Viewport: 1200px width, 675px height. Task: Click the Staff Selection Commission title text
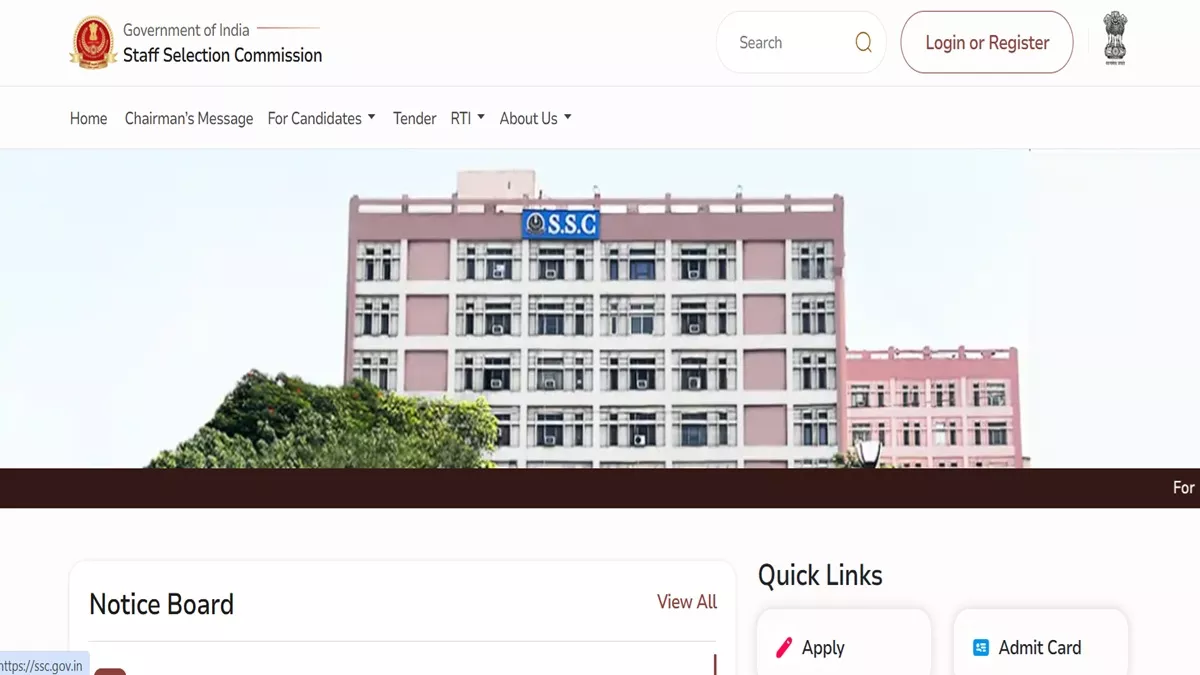click(x=222, y=55)
